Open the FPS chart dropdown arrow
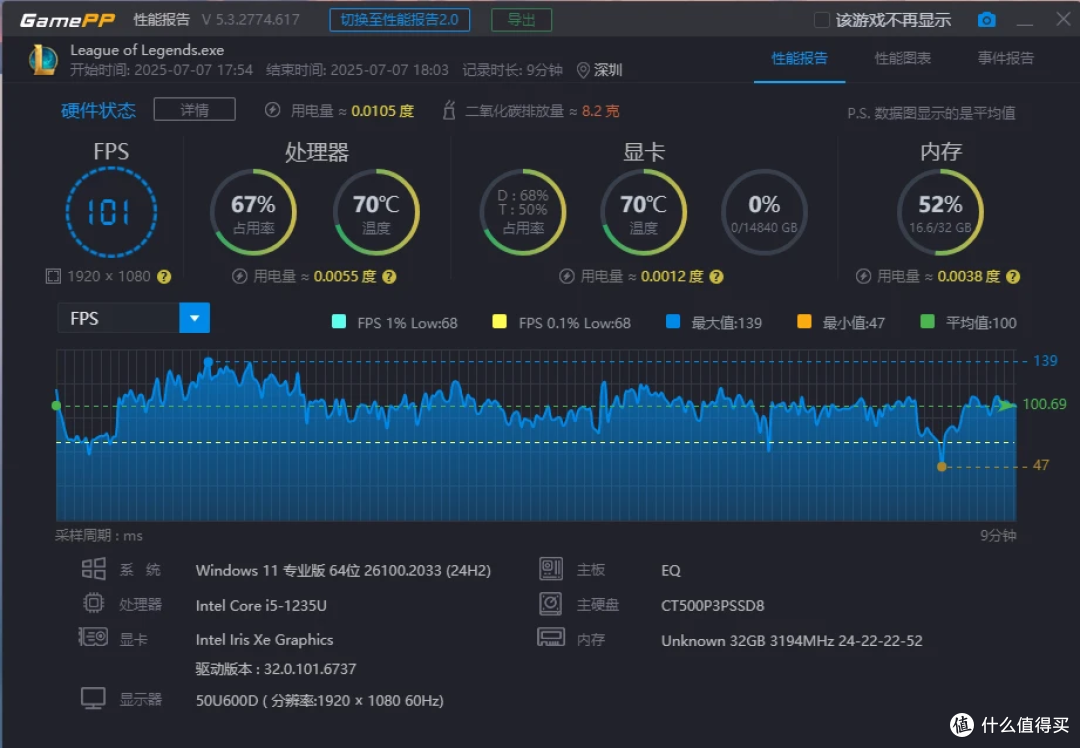 [x=195, y=318]
